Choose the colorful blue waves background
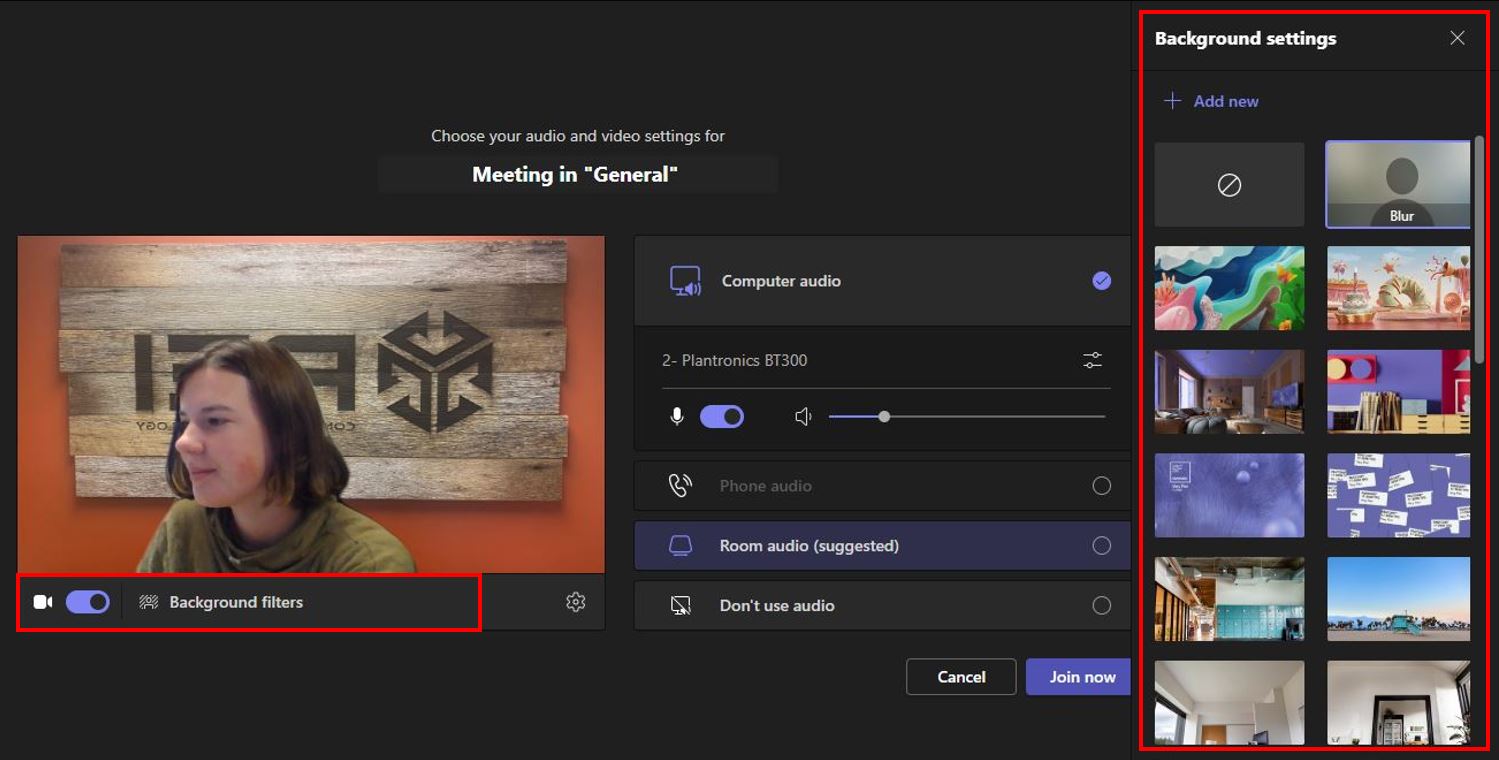The width and height of the screenshot is (1499, 760). (1229, 288)
